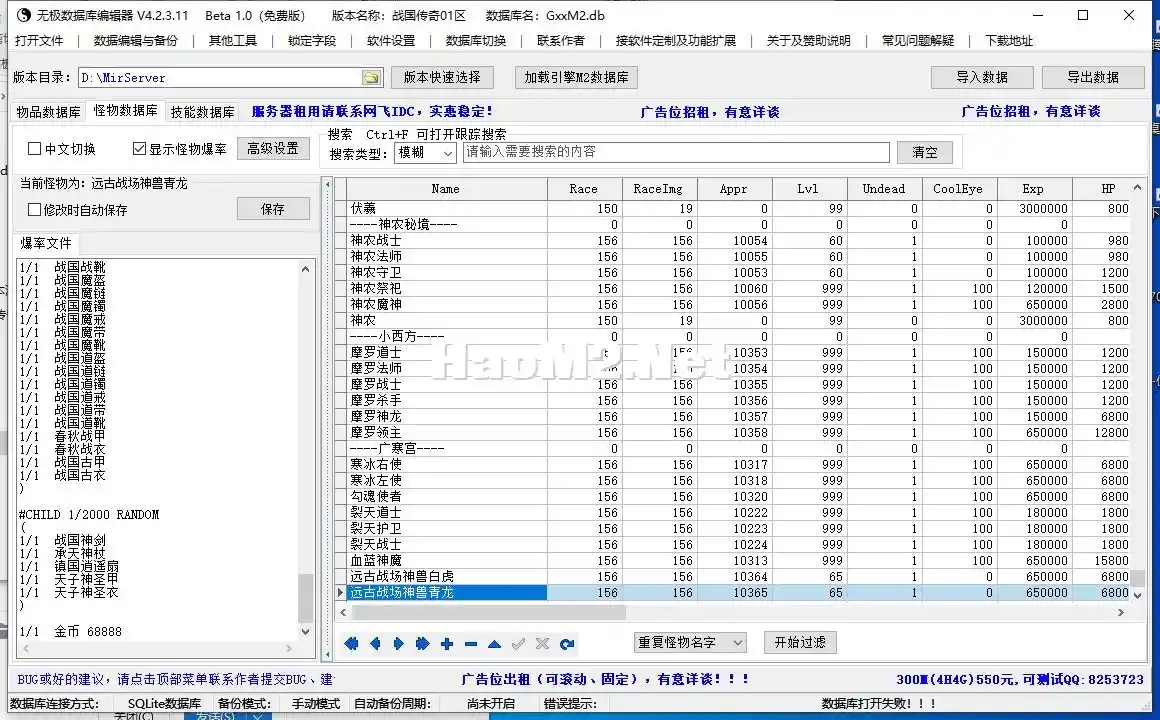Click row indicator arrow of selected row
This screenshot has height=720, width=1160.
coord(340,593)
